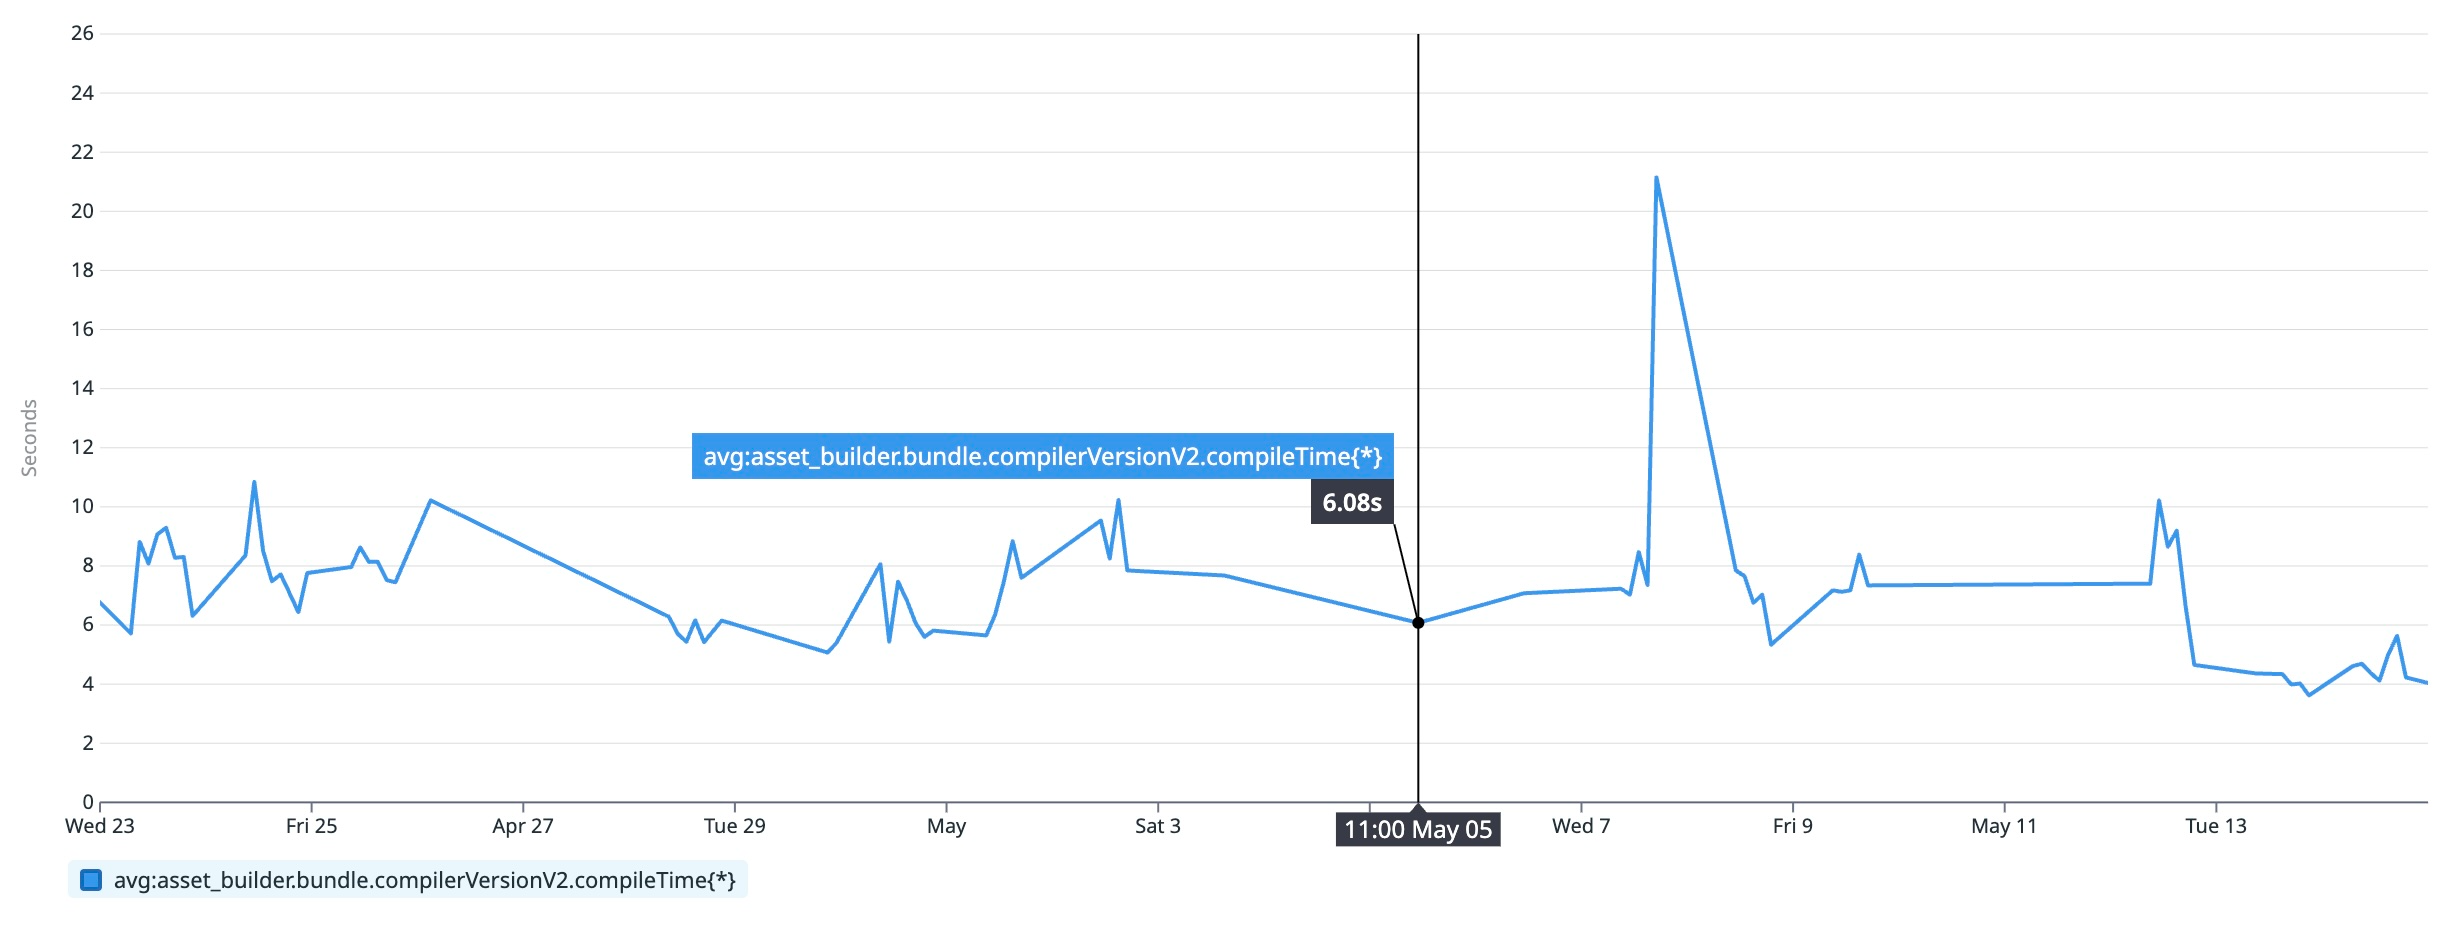Click the blue series name tooltip
2460x930 pixels.
[1042, 456]
